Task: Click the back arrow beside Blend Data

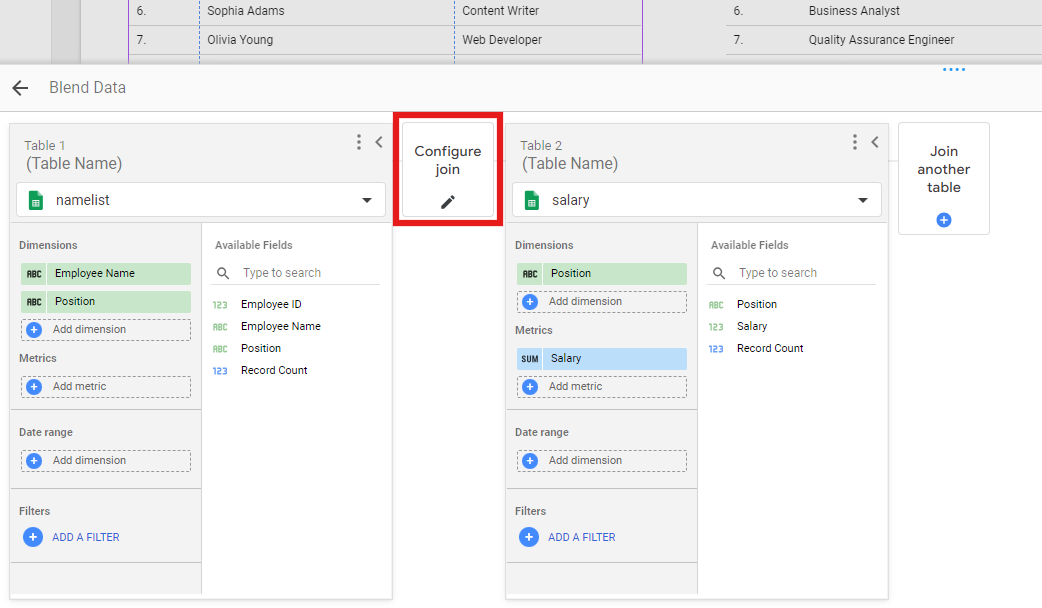Action: [20, 88]
